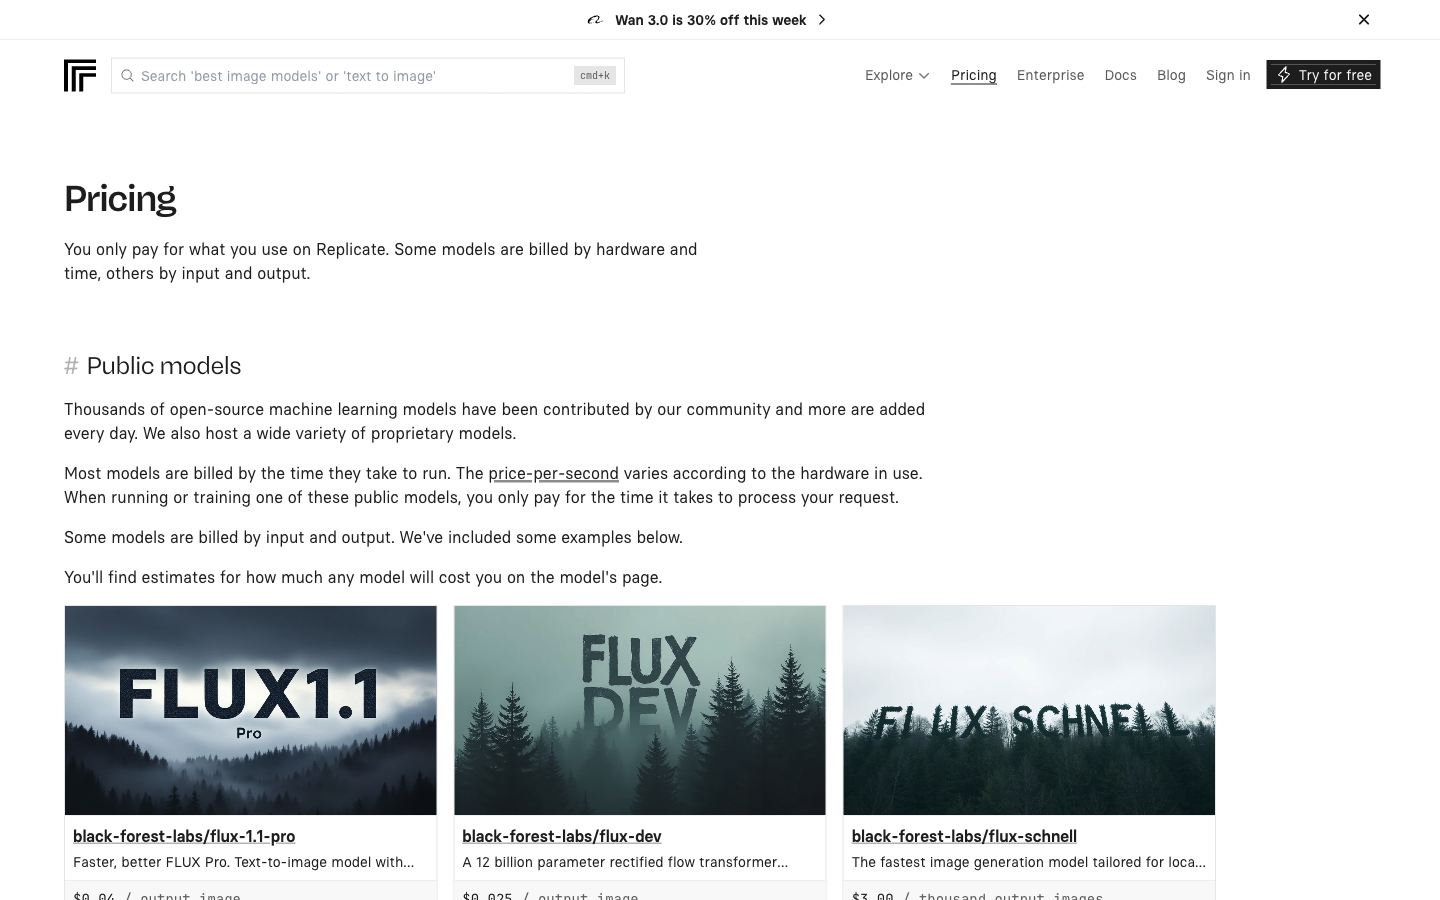The height and width of the screenshot is (900, 1440).
Task: Click the FLUX SCHNELL cover image
Action: 1029,710
